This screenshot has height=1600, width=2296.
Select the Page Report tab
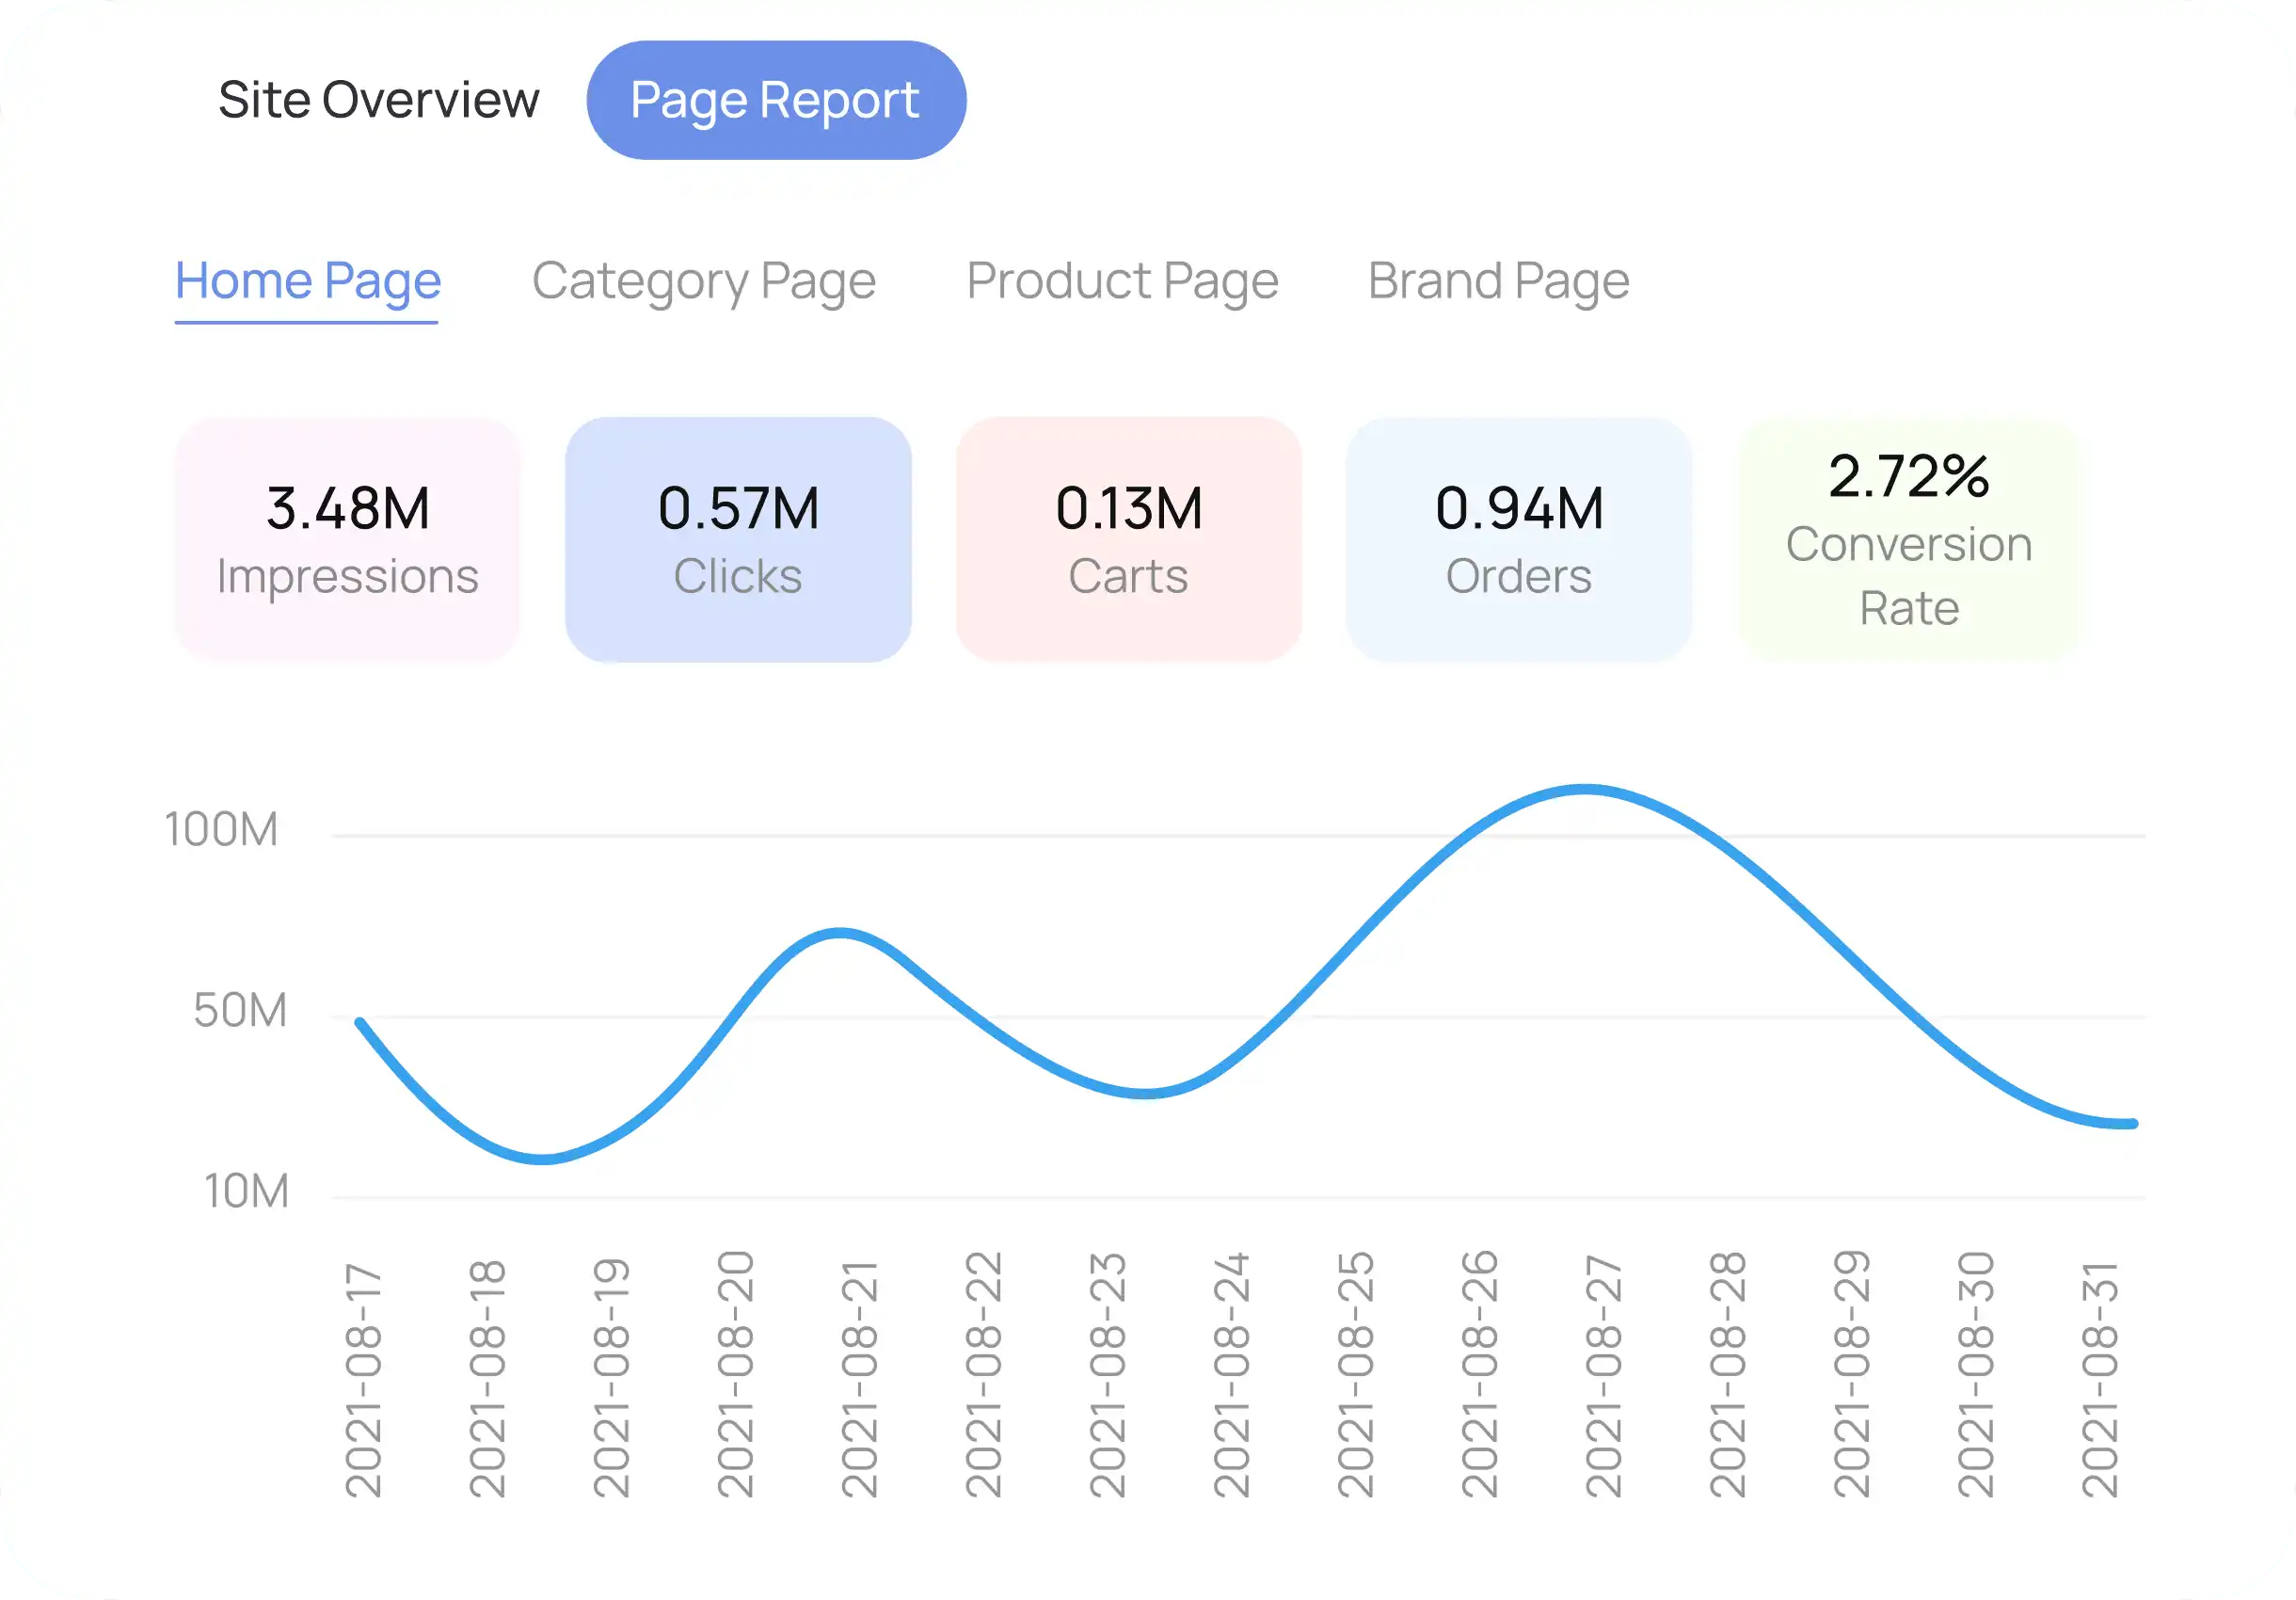[x=775, y=100]
